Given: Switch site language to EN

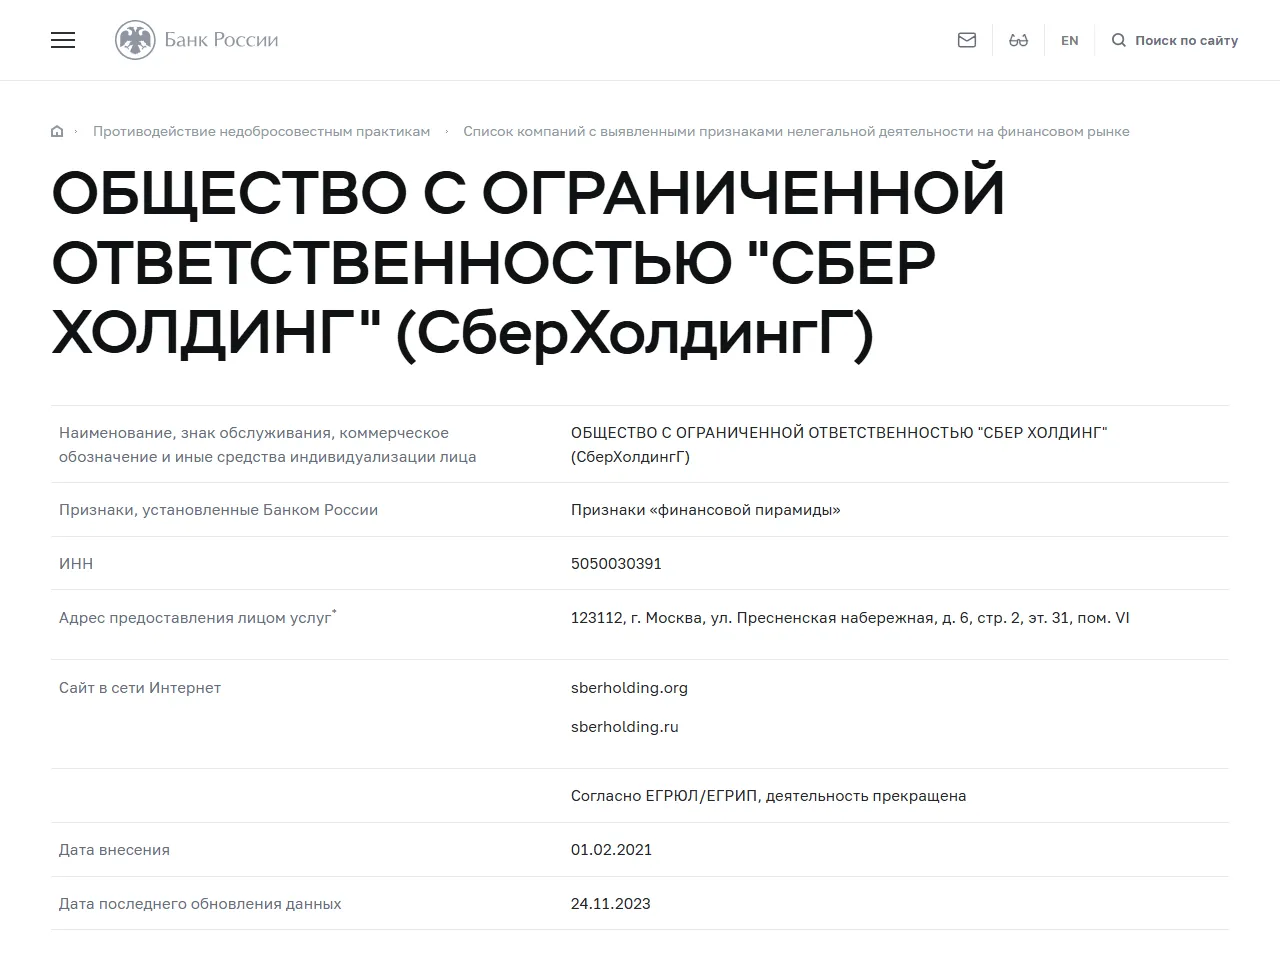Looking at the screenshot, I should click(1070, 40).
